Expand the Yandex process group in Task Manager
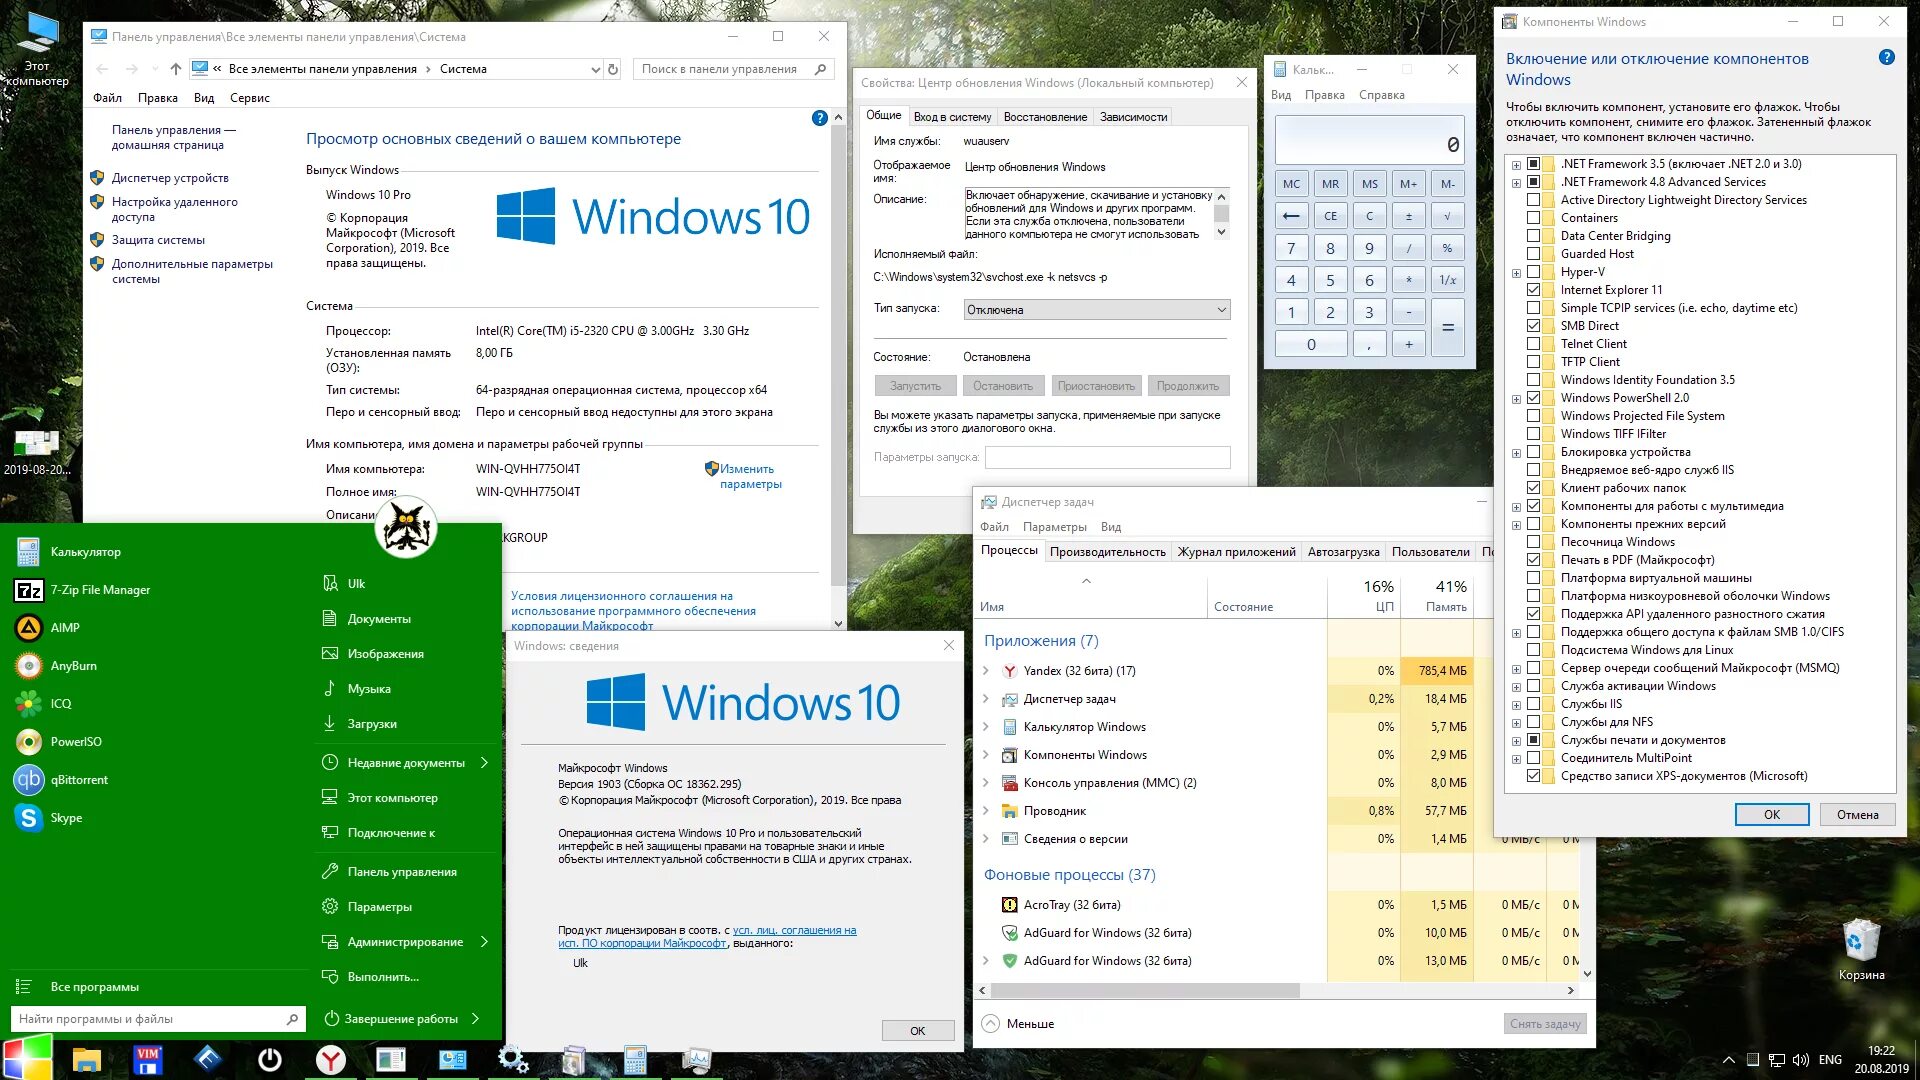 [x=986, y=671]
